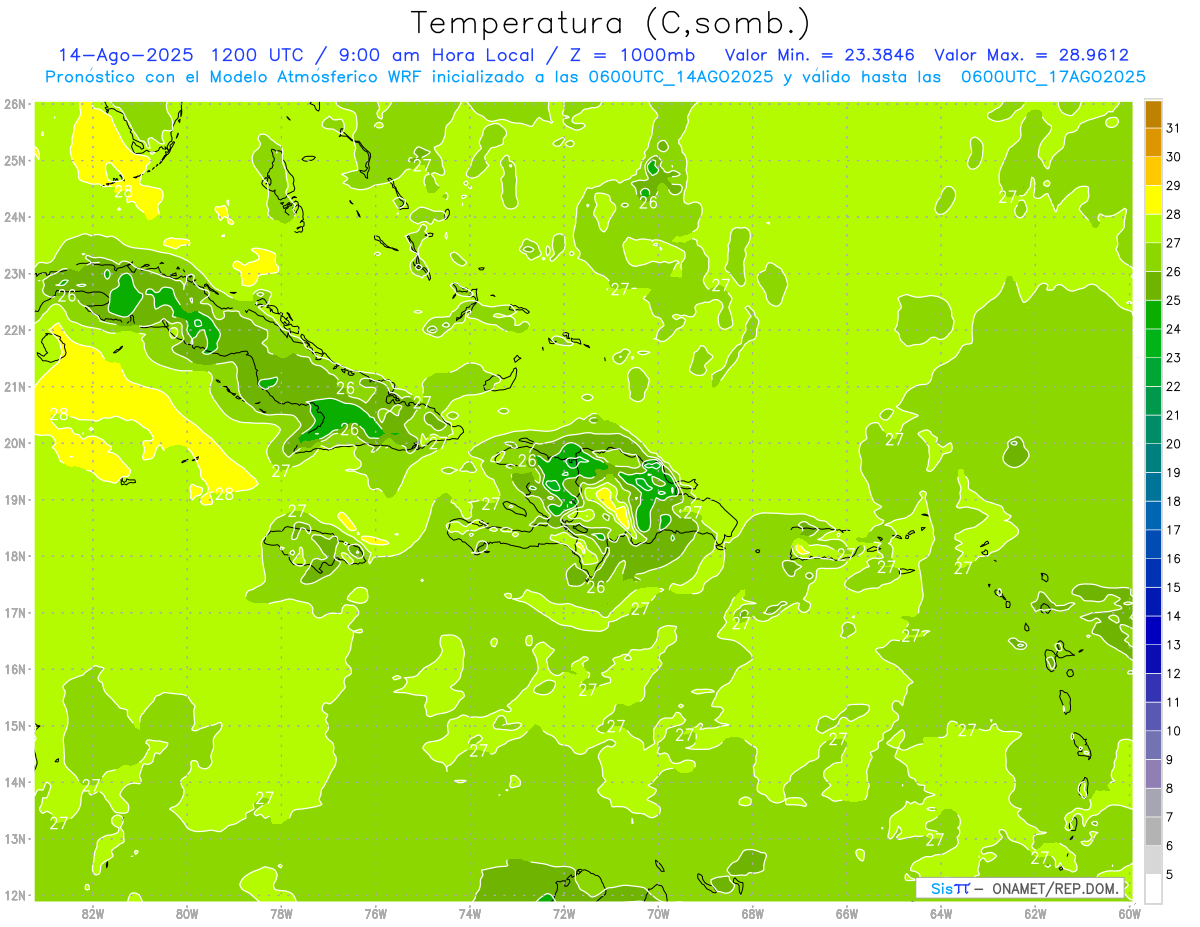Click the 30 value on the color scale
The width and height of the screenshot is (1200, 927).
[1173, 157]
